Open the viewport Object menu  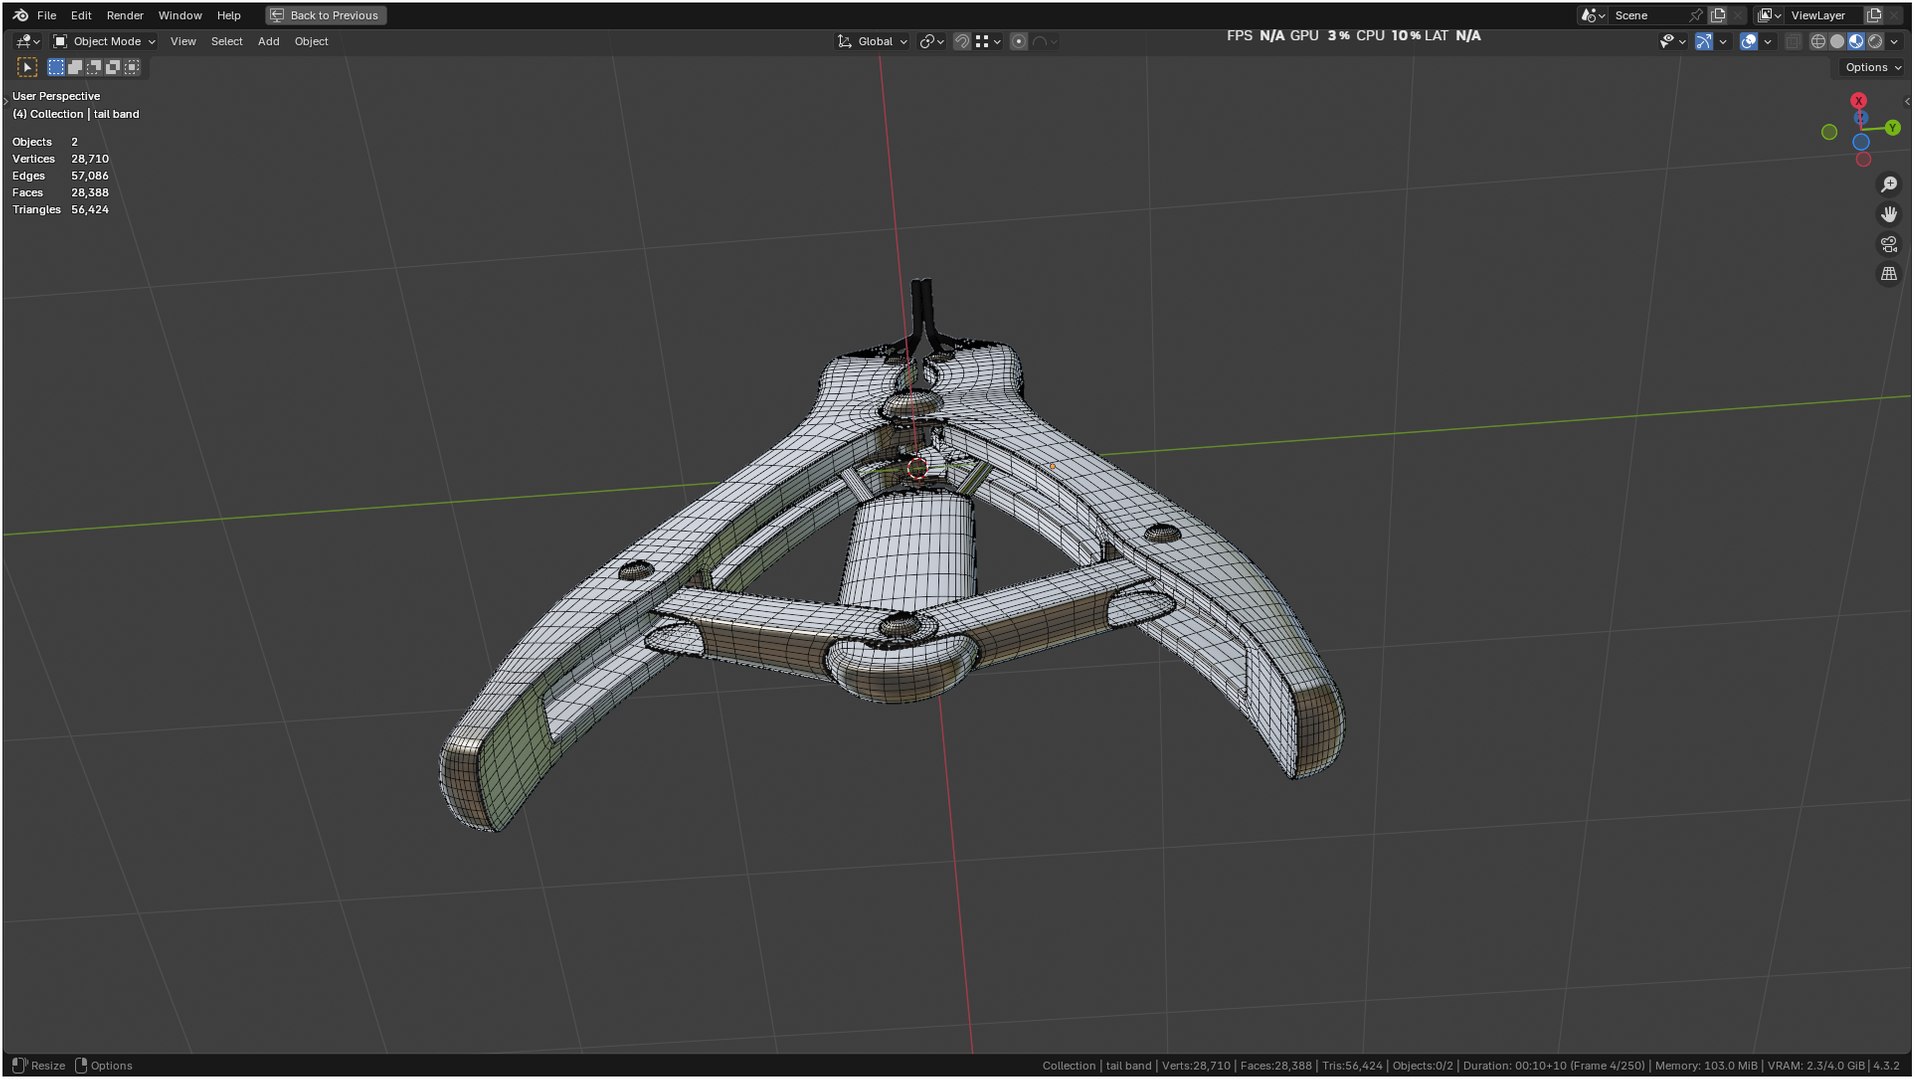pos(311,41)
